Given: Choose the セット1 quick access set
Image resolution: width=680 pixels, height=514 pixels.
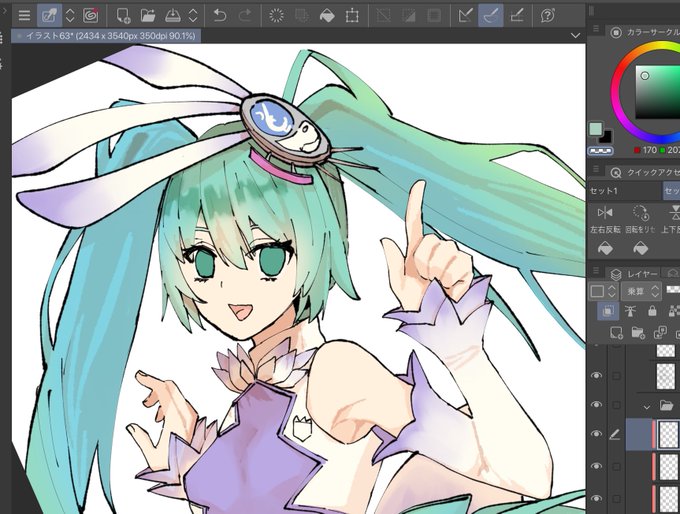Looking at the screenshot, I should (x=624, y=191).
